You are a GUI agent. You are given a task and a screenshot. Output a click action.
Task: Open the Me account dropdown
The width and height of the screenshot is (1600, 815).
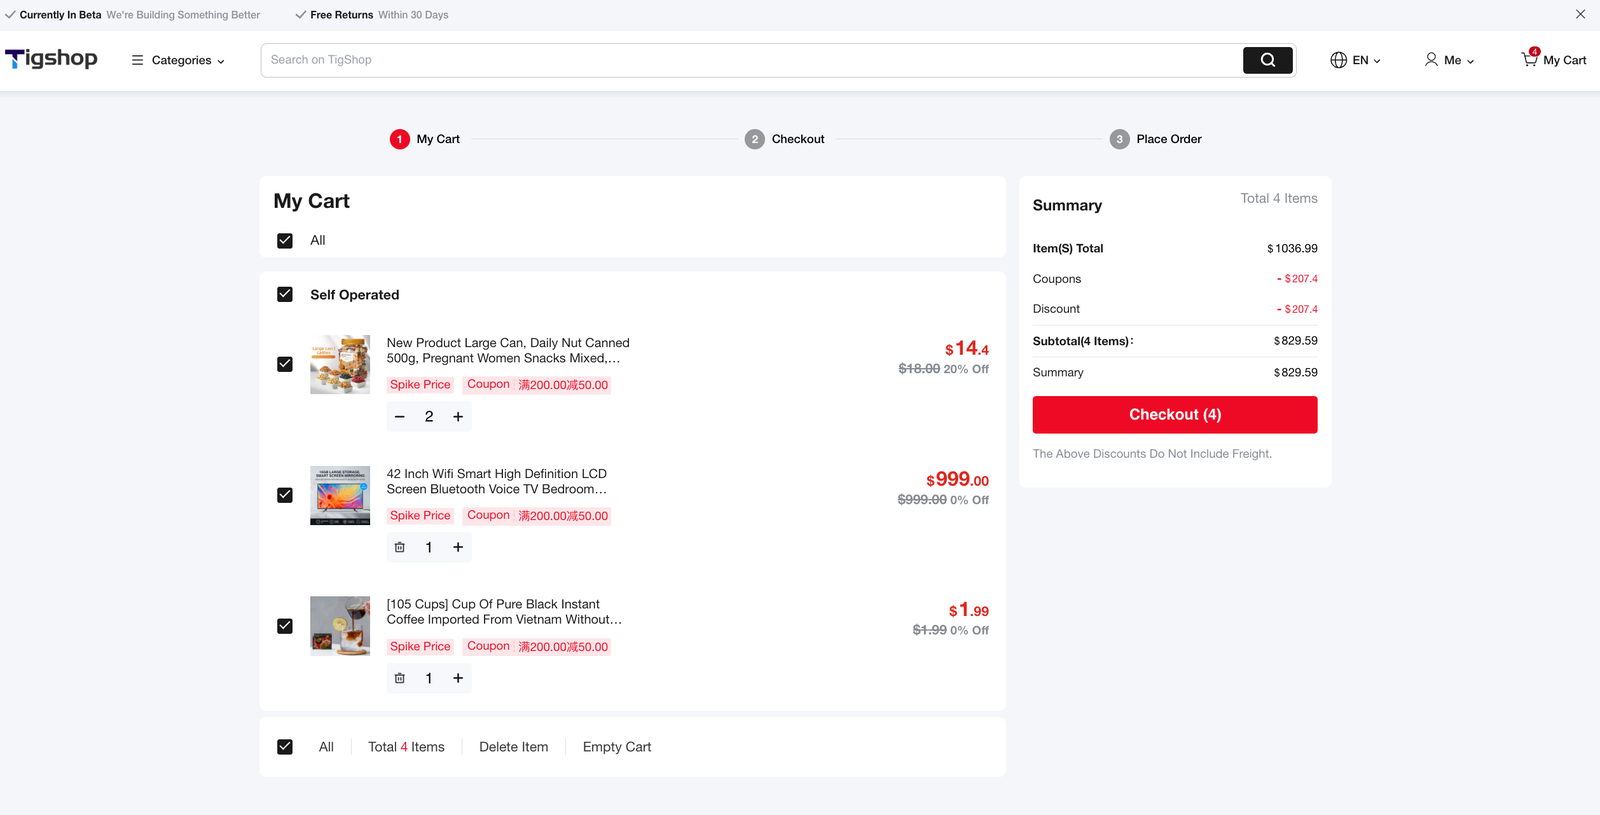(x=1449, y=60)
